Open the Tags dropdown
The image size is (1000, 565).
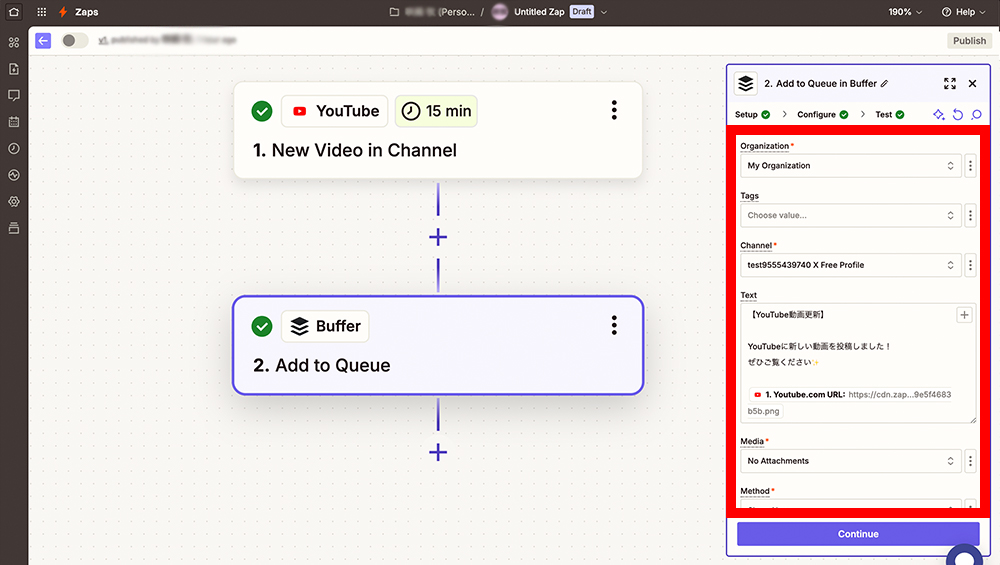click(x=850, y=216)
